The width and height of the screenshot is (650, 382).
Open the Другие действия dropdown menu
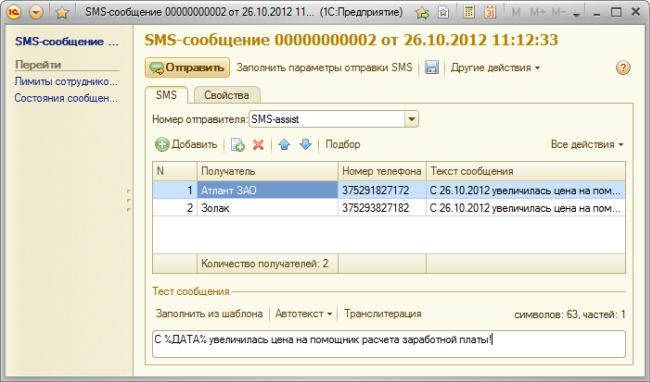[x=495, y=68]
